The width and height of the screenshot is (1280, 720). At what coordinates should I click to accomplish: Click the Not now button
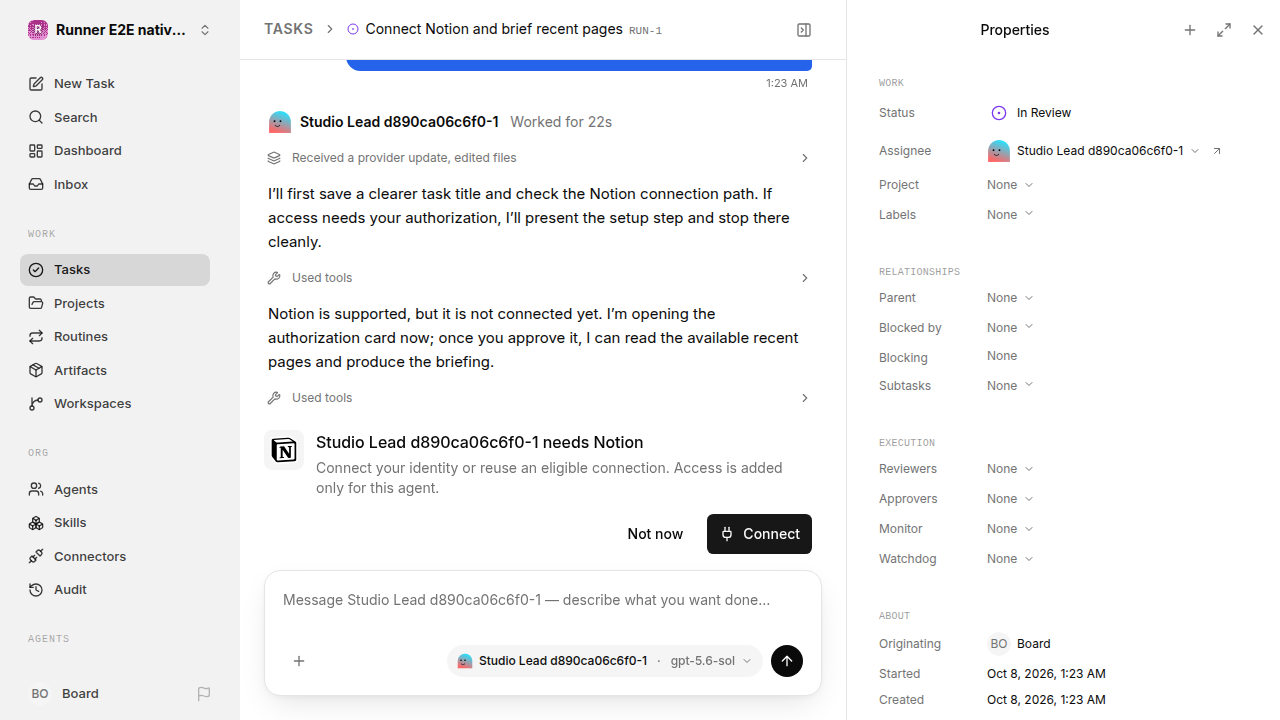point(655,534)
